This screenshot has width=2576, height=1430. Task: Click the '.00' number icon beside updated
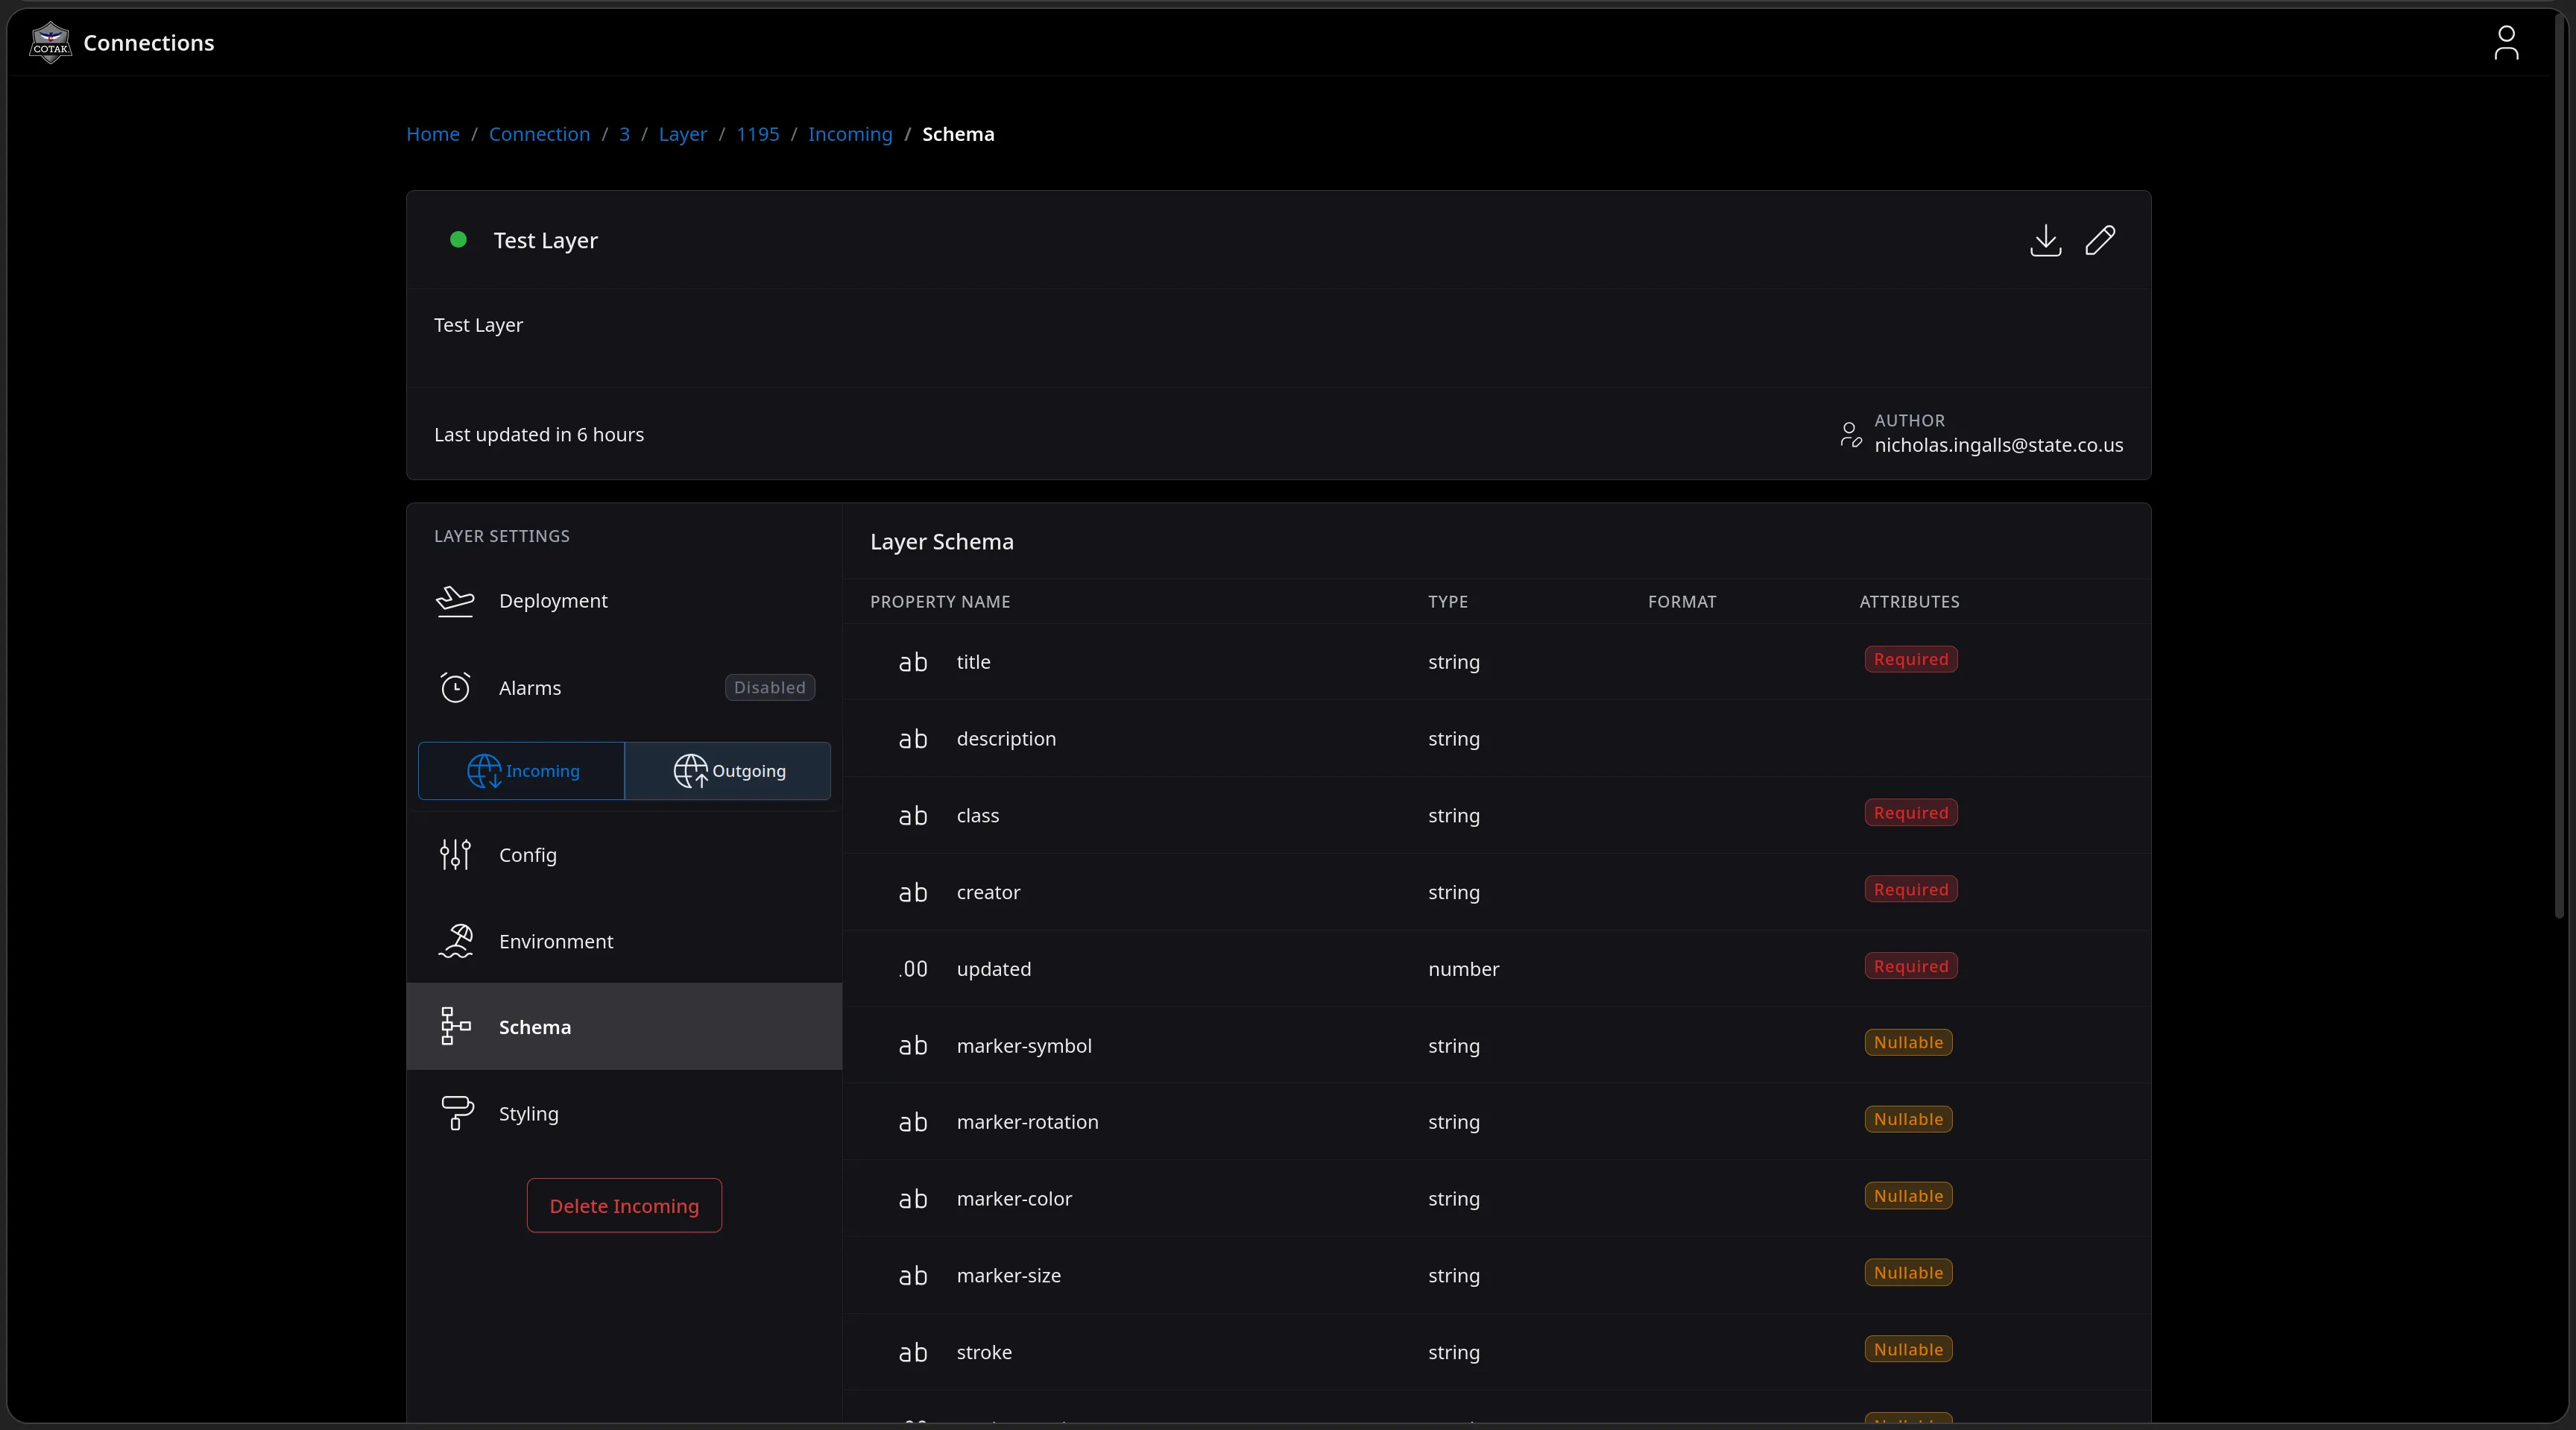[x=913, y=969]
